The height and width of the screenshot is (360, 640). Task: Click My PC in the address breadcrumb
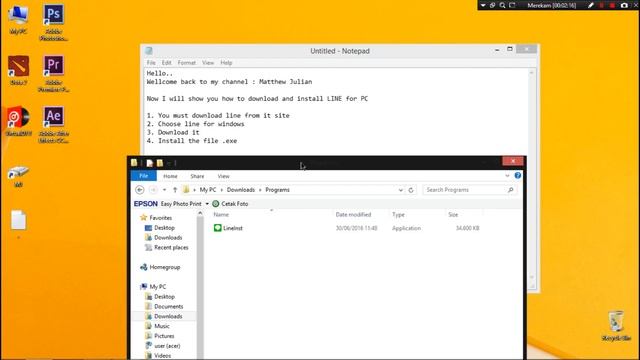click(208, 190)
